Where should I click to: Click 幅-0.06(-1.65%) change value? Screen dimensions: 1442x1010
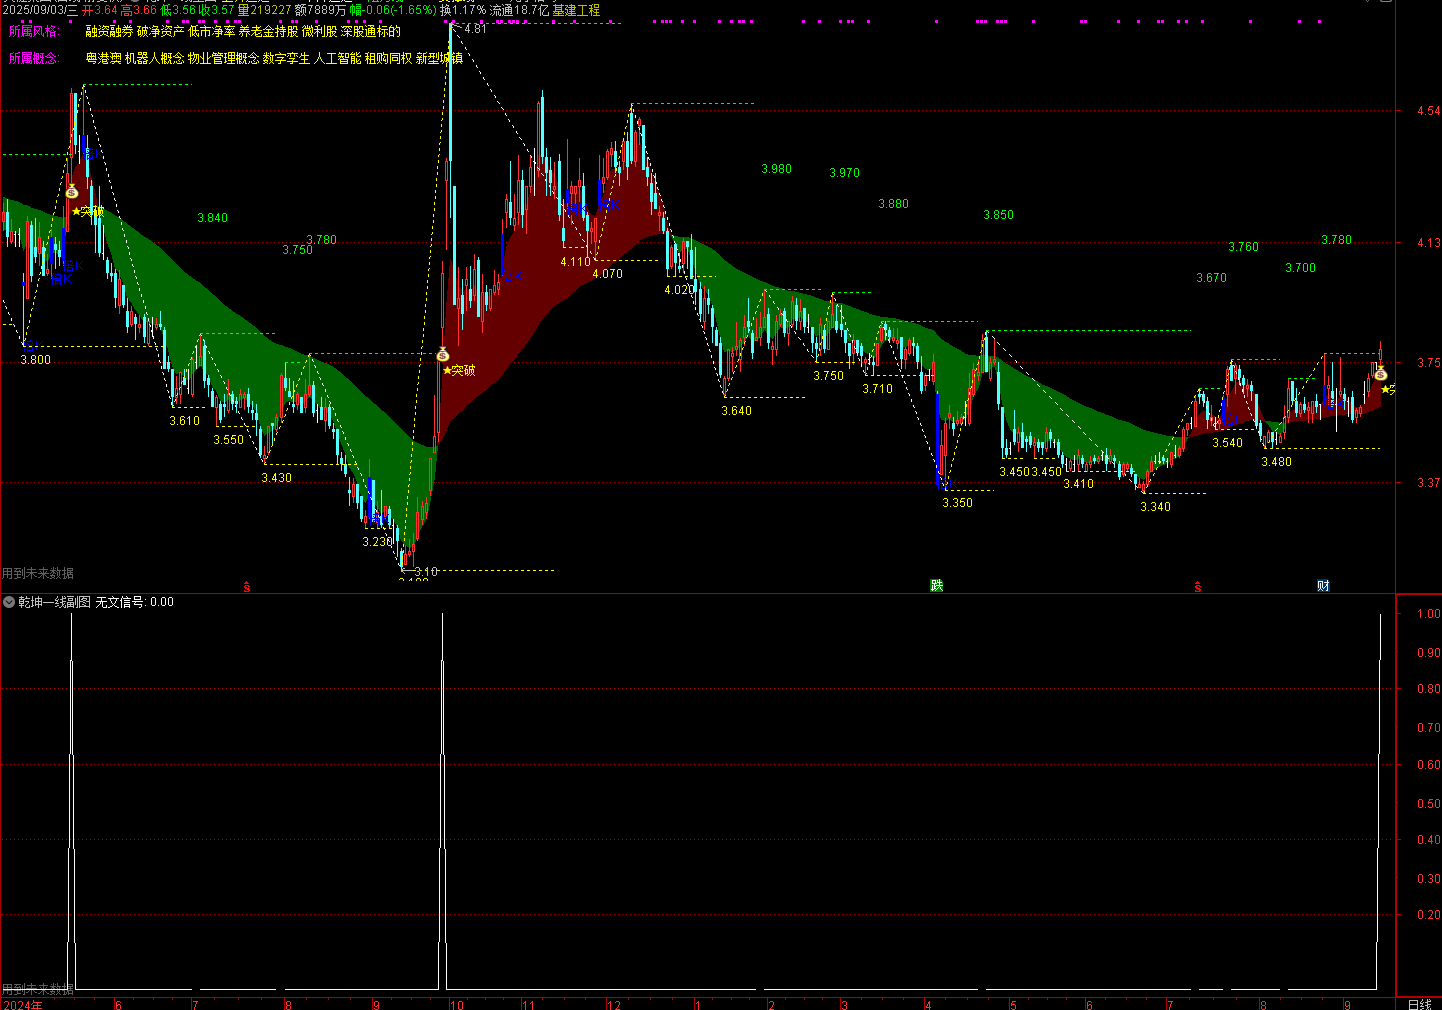393,10
